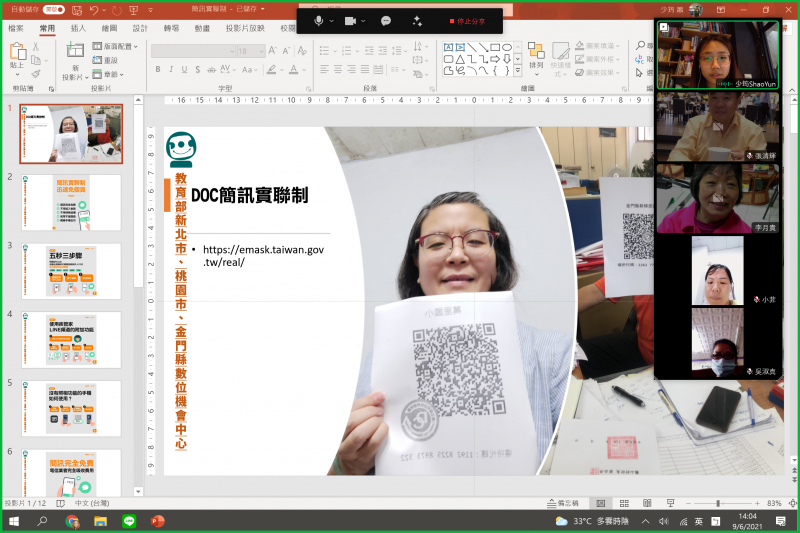800x533 pixels.
Task: Toggle Italic formatting in the font group
Action: point(171,69)
